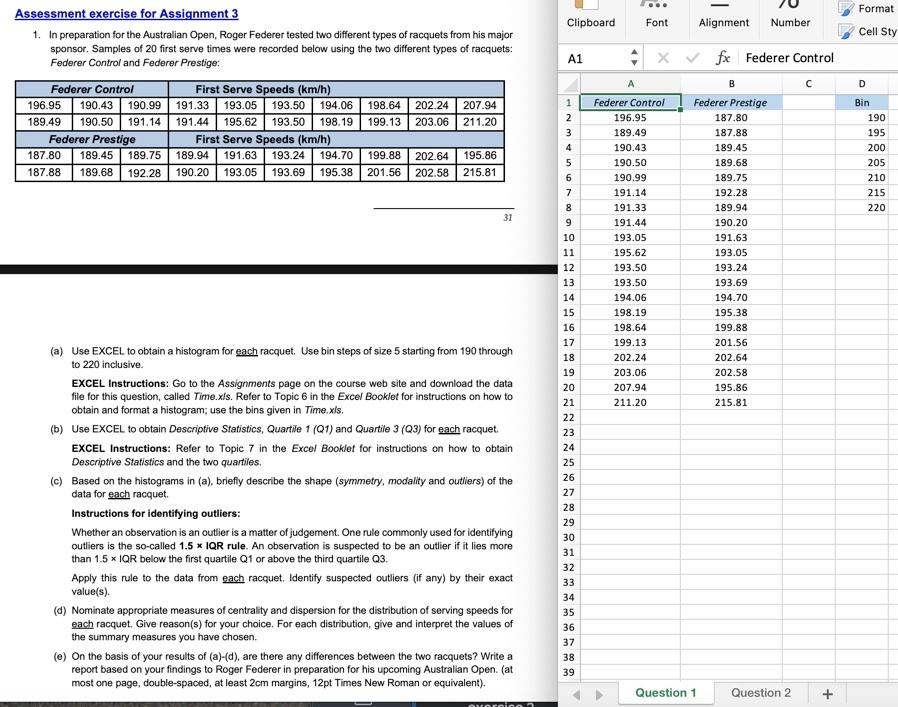Click the Alignment group icon

pyautogui.click(x=722, y=5)
